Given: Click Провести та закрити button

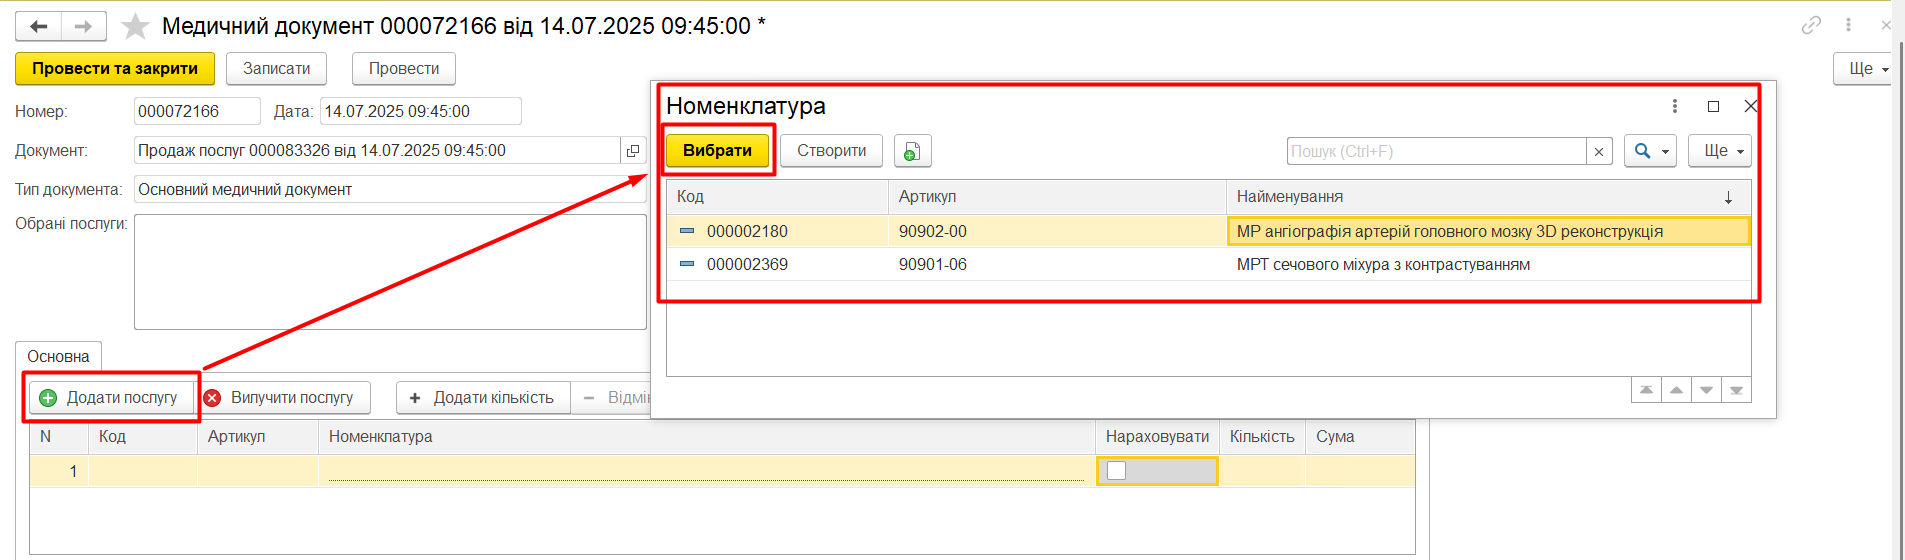Looking at the screenshot, I should pos(115,69).
